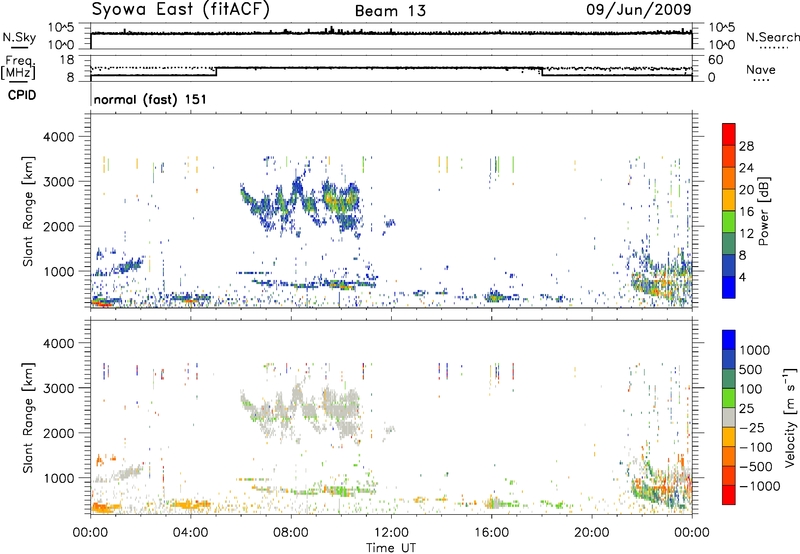Image resolution: width=800 pixels, height=554 pixels.
Task: Click the "20" power colorbar value
Action: [x=746, y=190]
